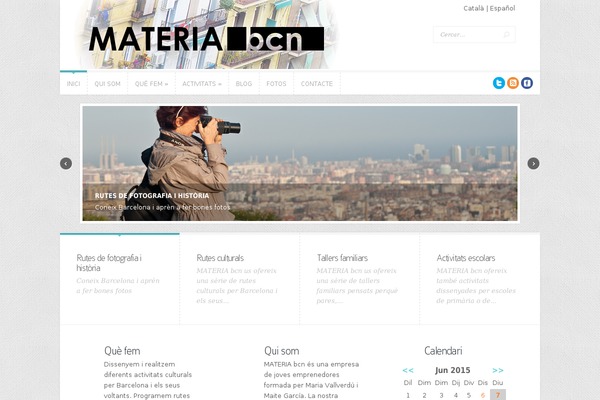Viewport: 600px width, 400px height.
Task: Open the Inici menu item
Action: [x=73, y=83]
